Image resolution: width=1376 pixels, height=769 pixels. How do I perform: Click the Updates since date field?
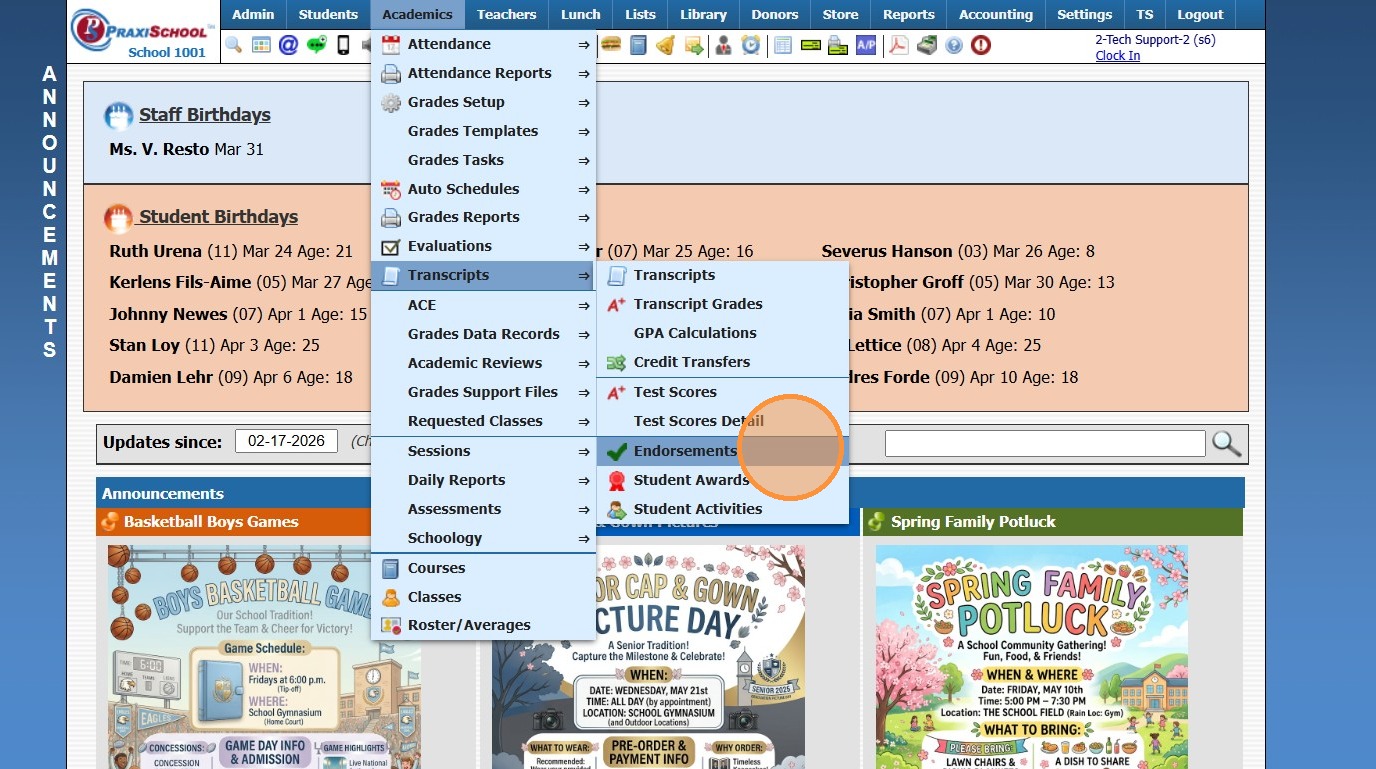[x=287, y=442]
